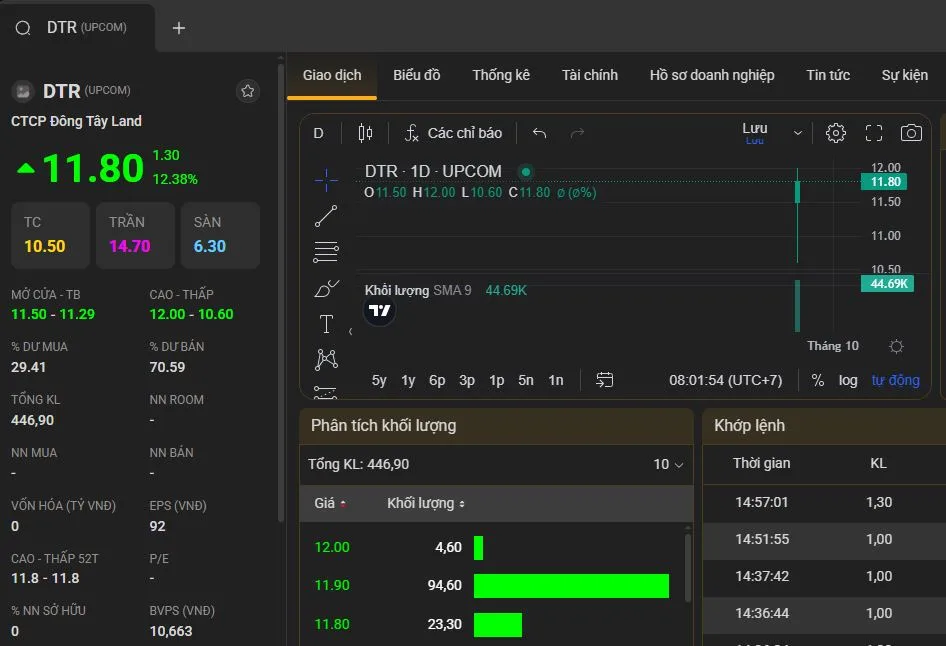This screenshot has width=946, height=646.
Task: Enter fullscreen chart mode
Action: coord(874,133)
